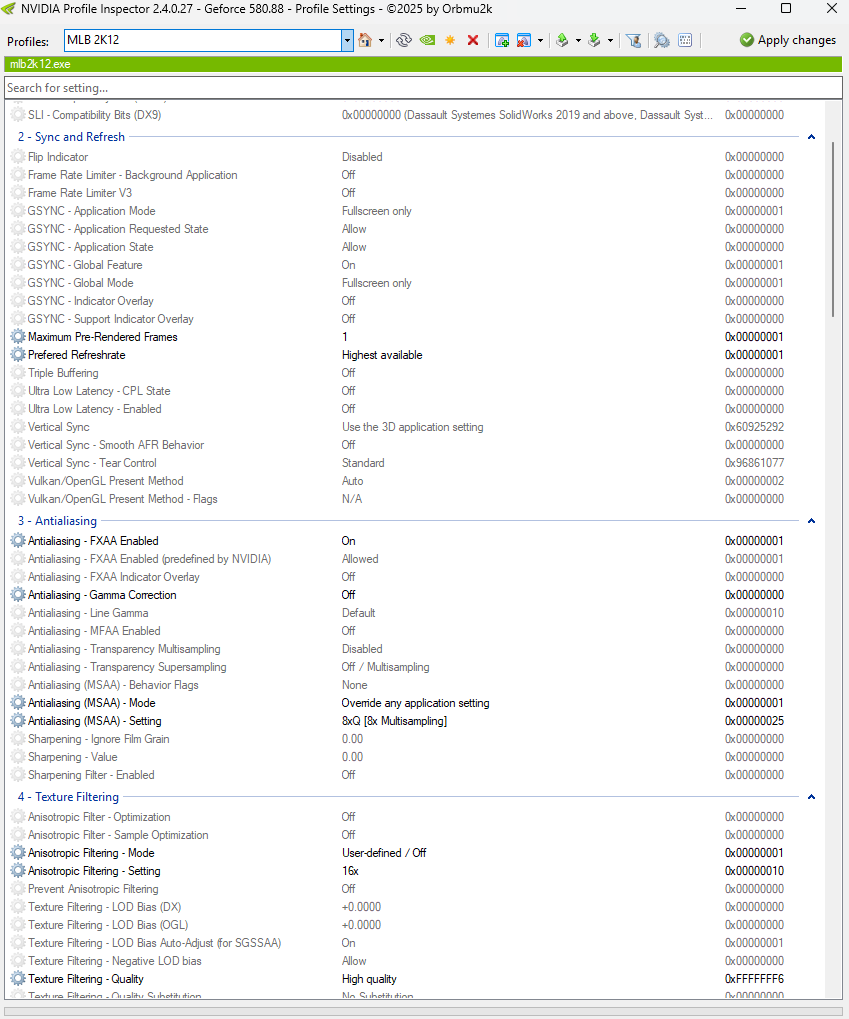
Task: Click Apply changes button
Action: [x=788, y=40]
